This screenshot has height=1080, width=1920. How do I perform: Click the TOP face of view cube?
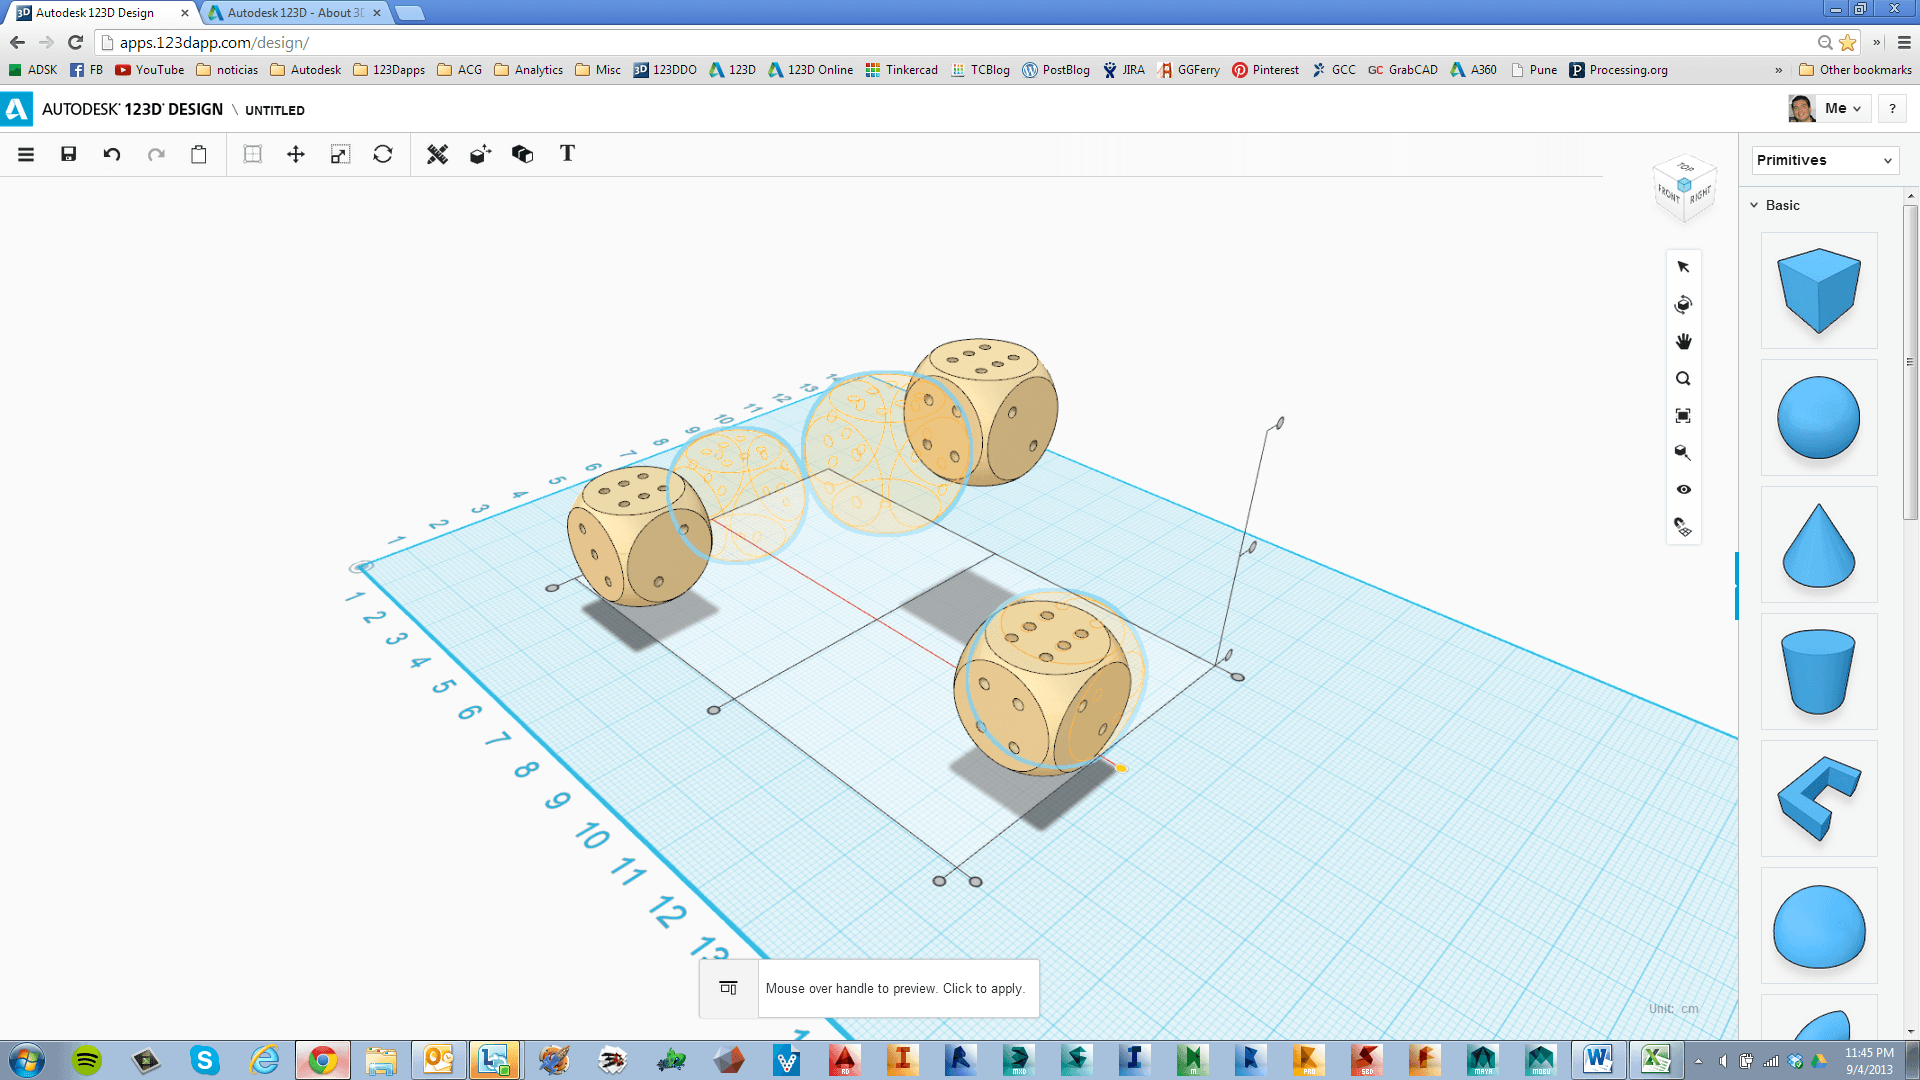pyautogui.click(x=1686, y=167)
